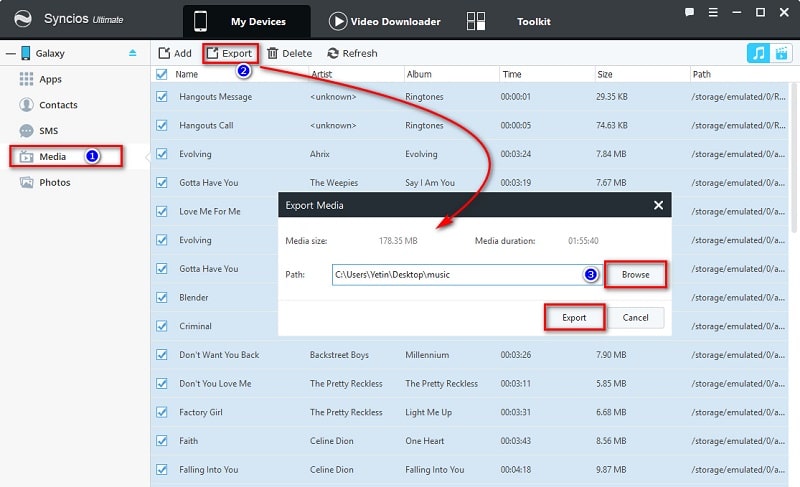Uncheck Criminal row checkbox

pyautogui.click(x=162, y=326)
